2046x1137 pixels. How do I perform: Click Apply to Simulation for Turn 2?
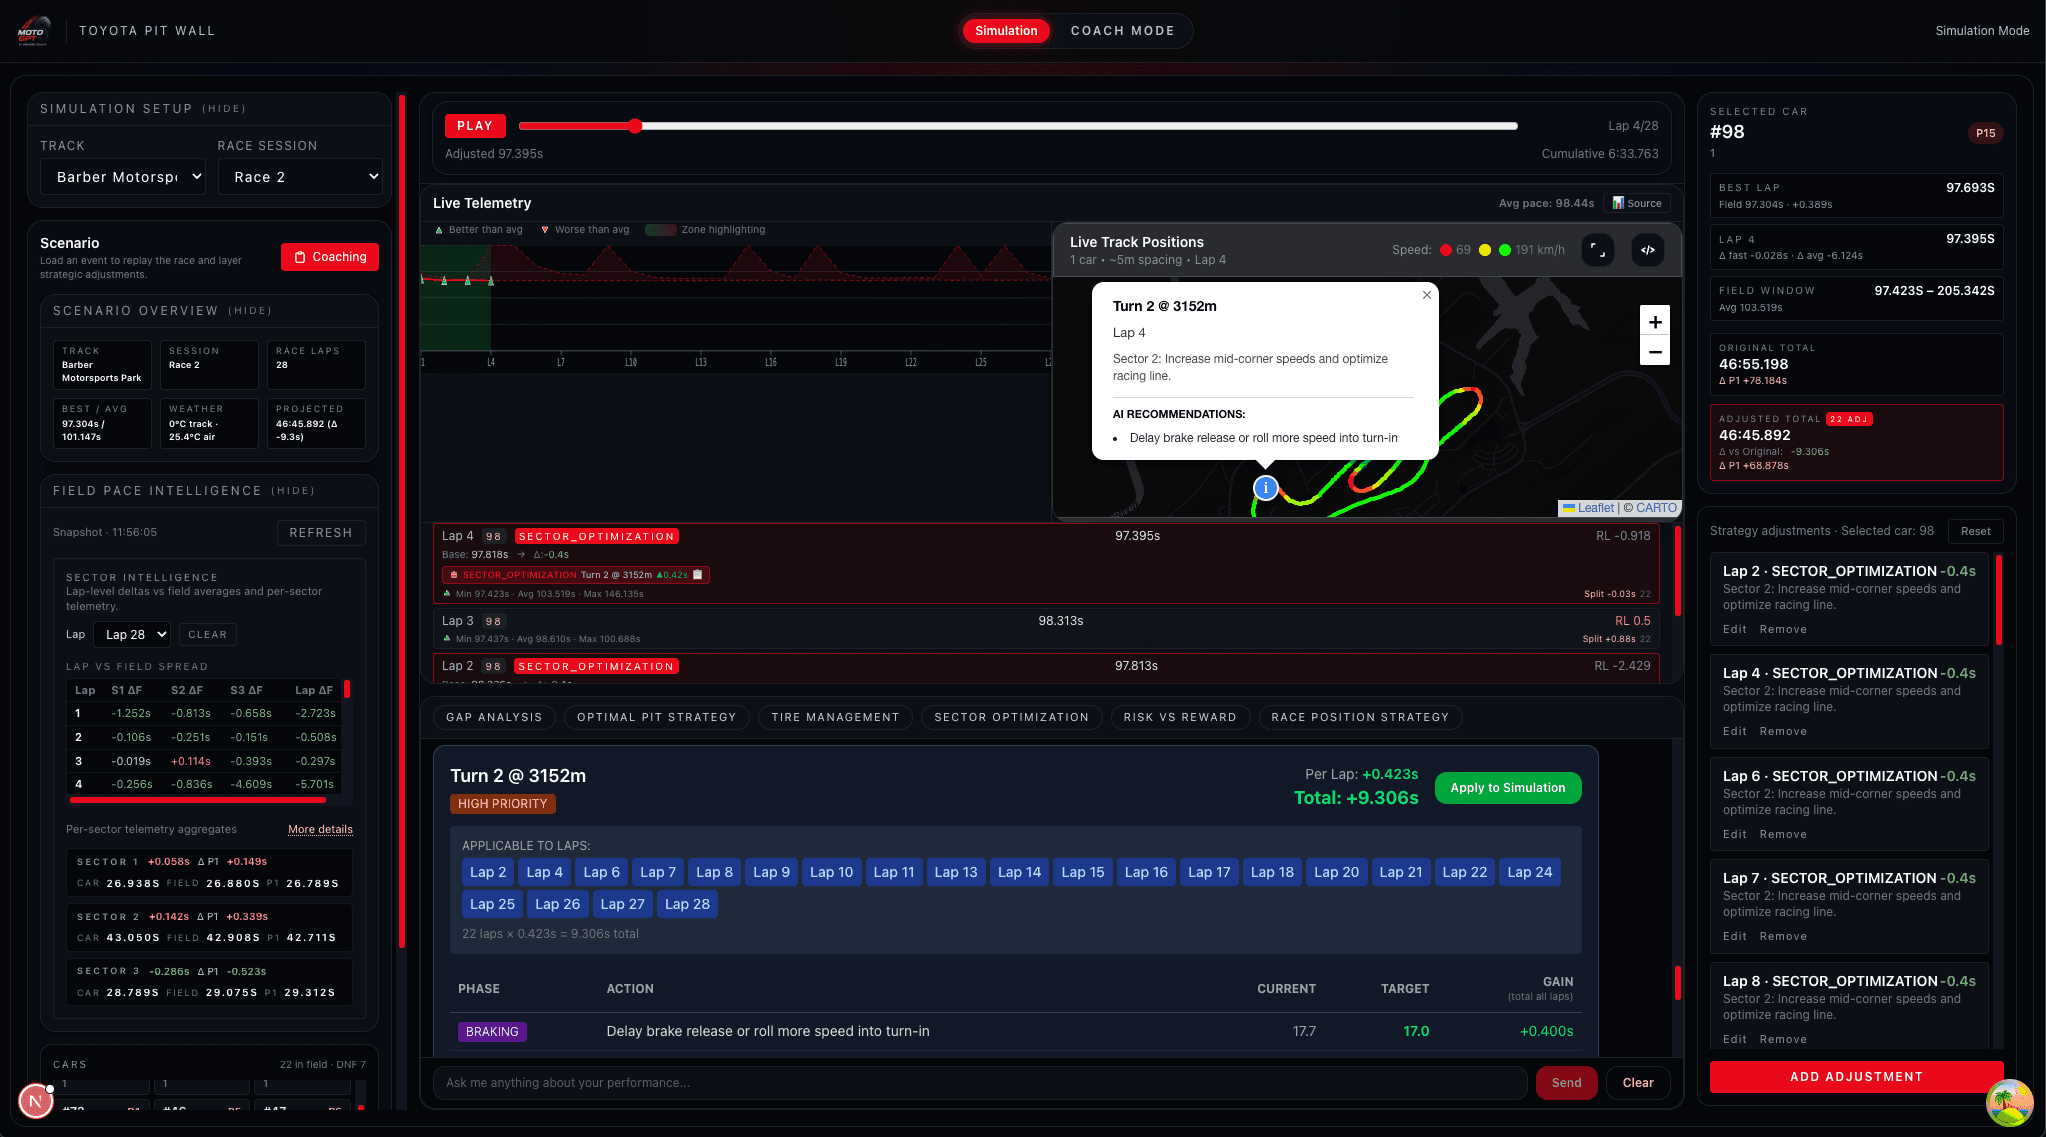(x=1508, y=788)
